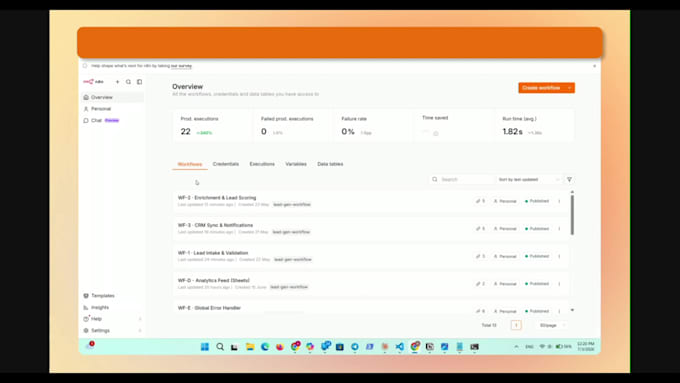Follow the 'our survey' link in the banner
This screenshot has height=383, width=680.
(x=181, y=66)
